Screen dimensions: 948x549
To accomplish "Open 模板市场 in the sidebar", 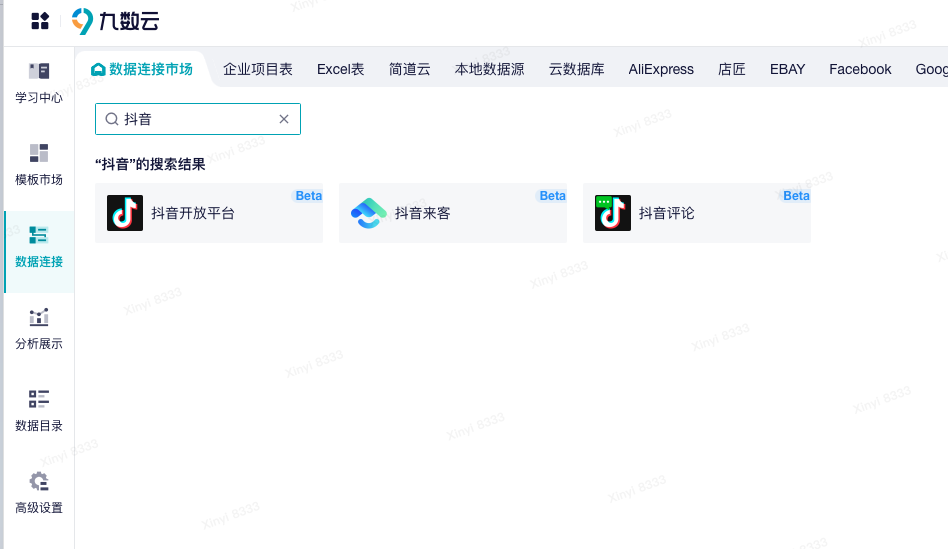I will tap(39, 165).
